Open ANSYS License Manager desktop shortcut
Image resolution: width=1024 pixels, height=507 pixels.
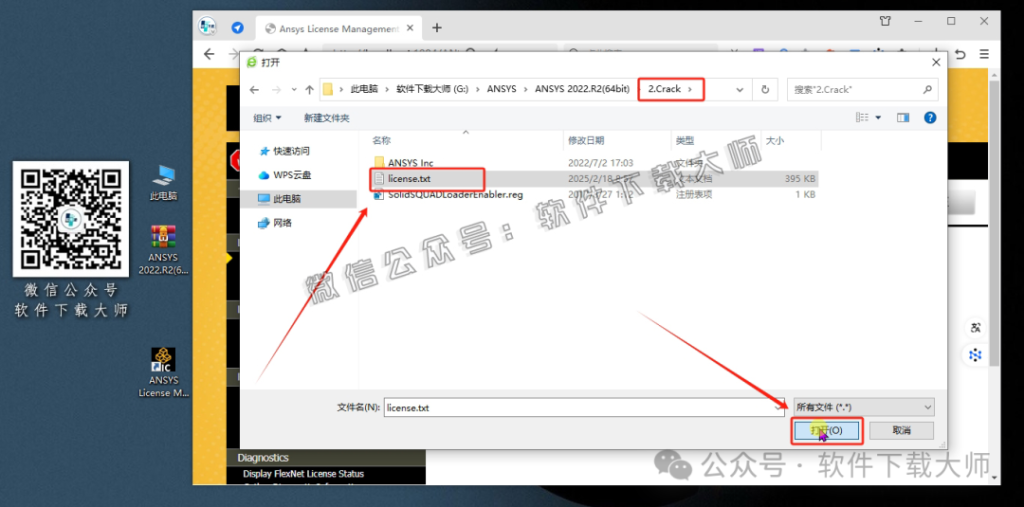(x=163, y=372)
